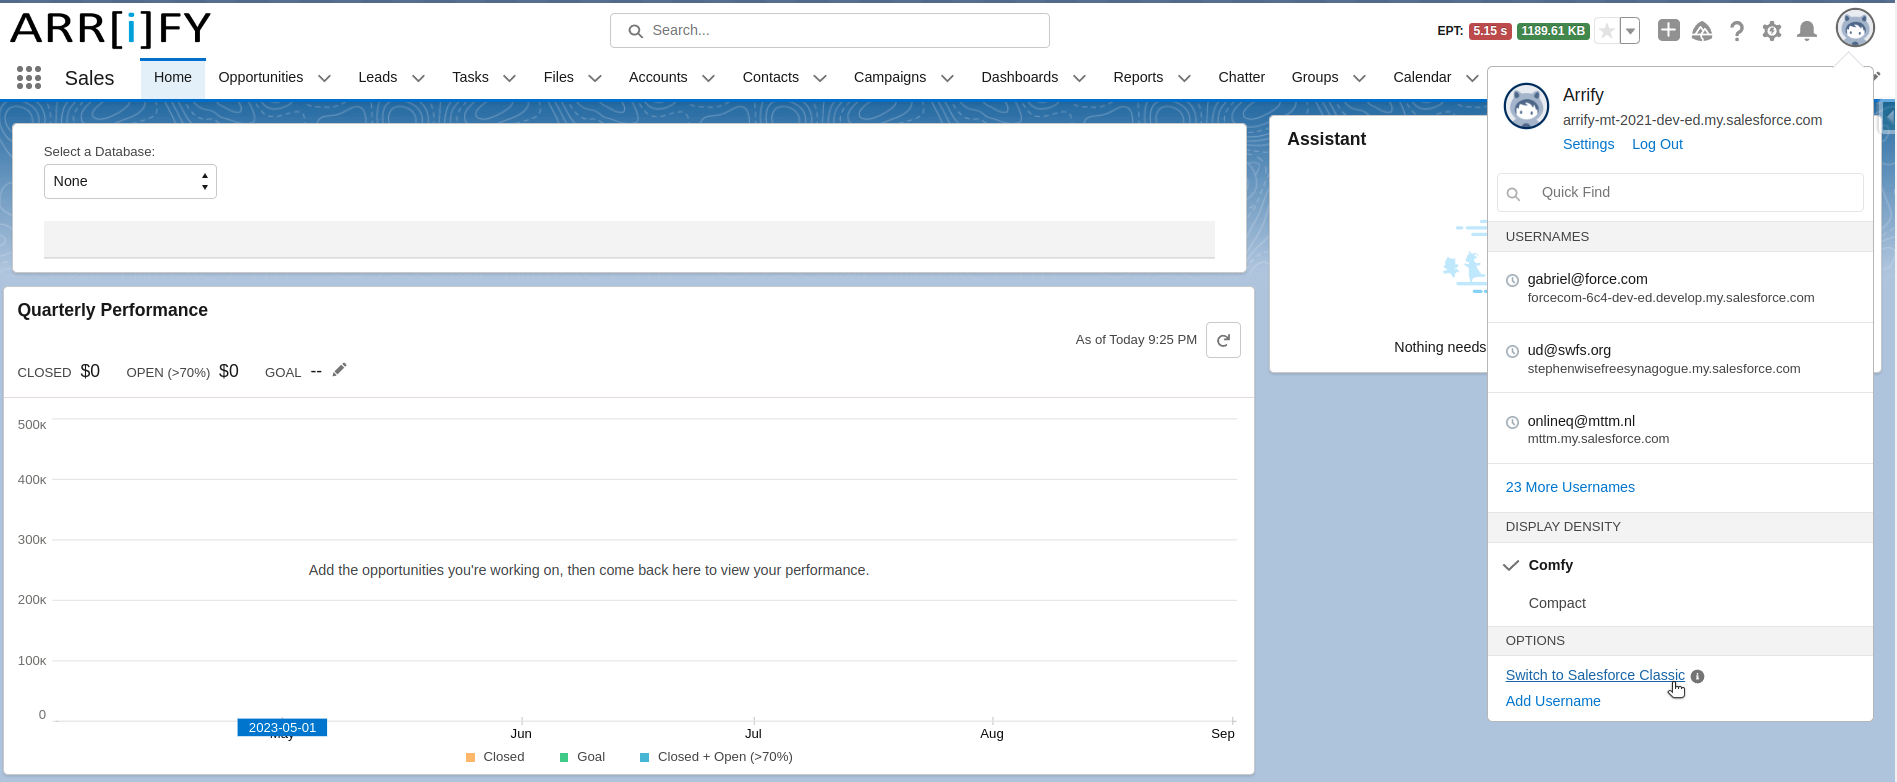
Task: Click into the Quick Find field
Action: point(1680,192)
